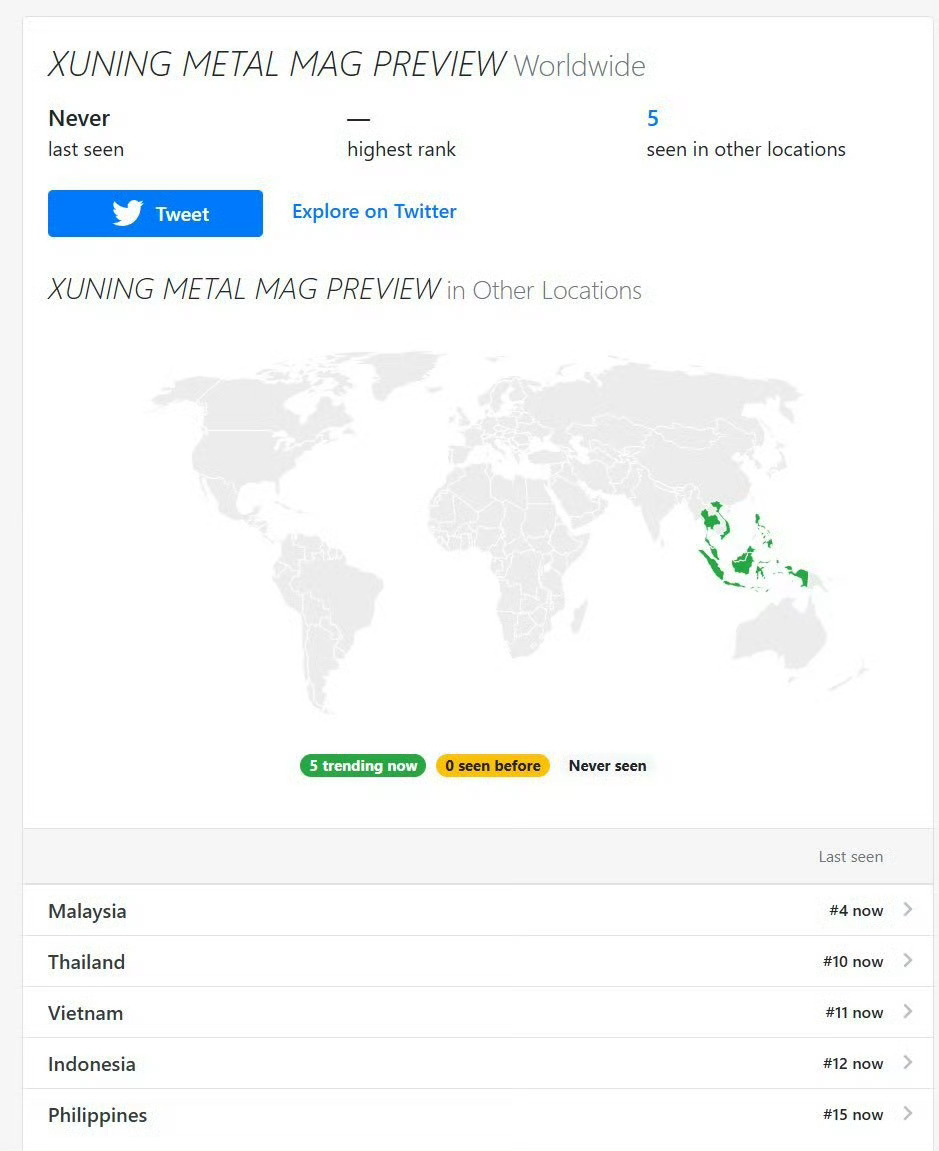Click the Twitter bird icon
Image resolution: width=939 pixels, height=1151 pixels.
tap(128, 213)
